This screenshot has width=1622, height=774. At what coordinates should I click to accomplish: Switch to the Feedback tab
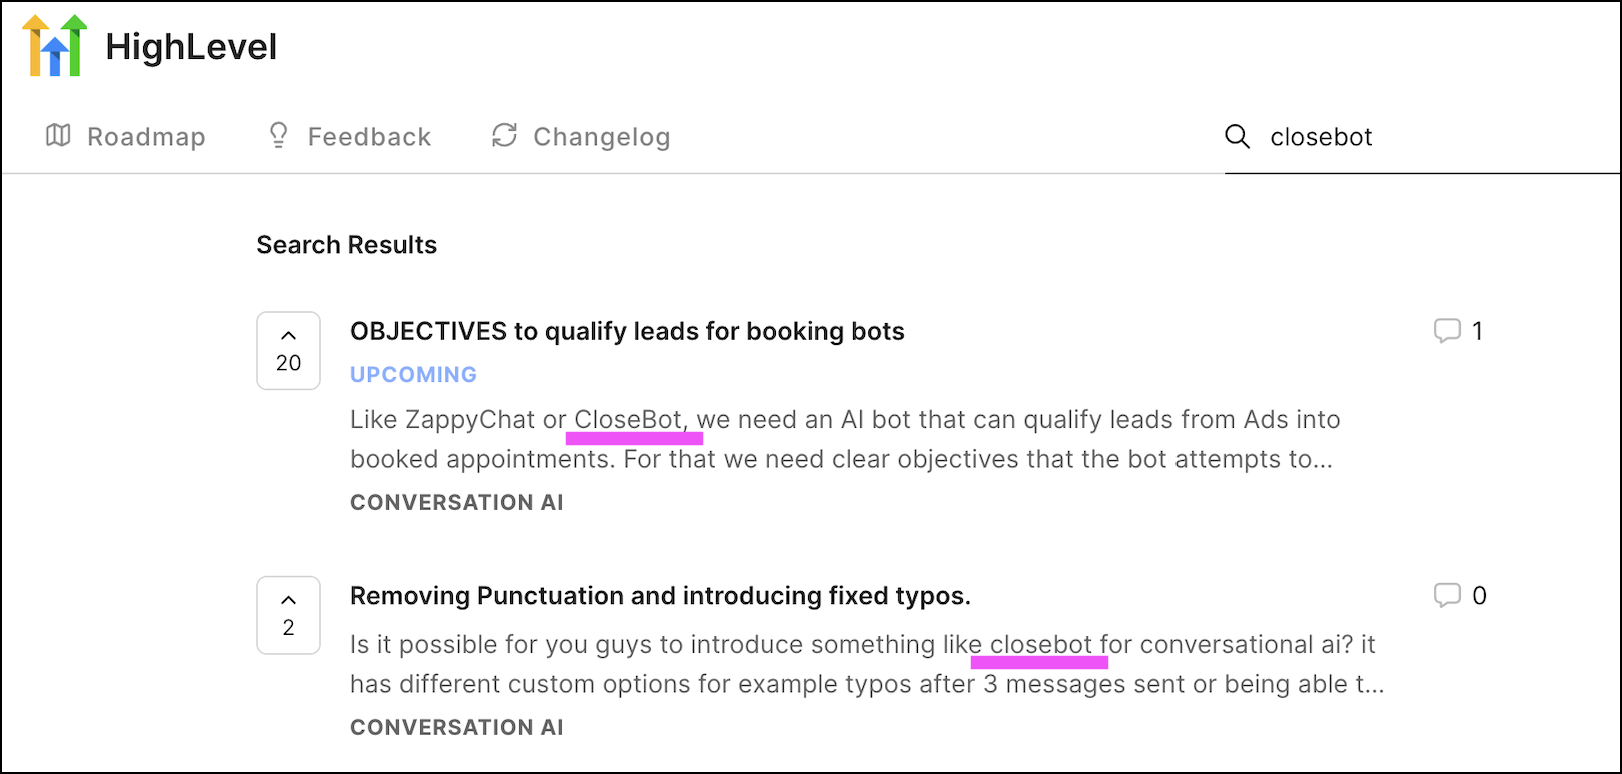pyautogui.click(x=350, y=136)
